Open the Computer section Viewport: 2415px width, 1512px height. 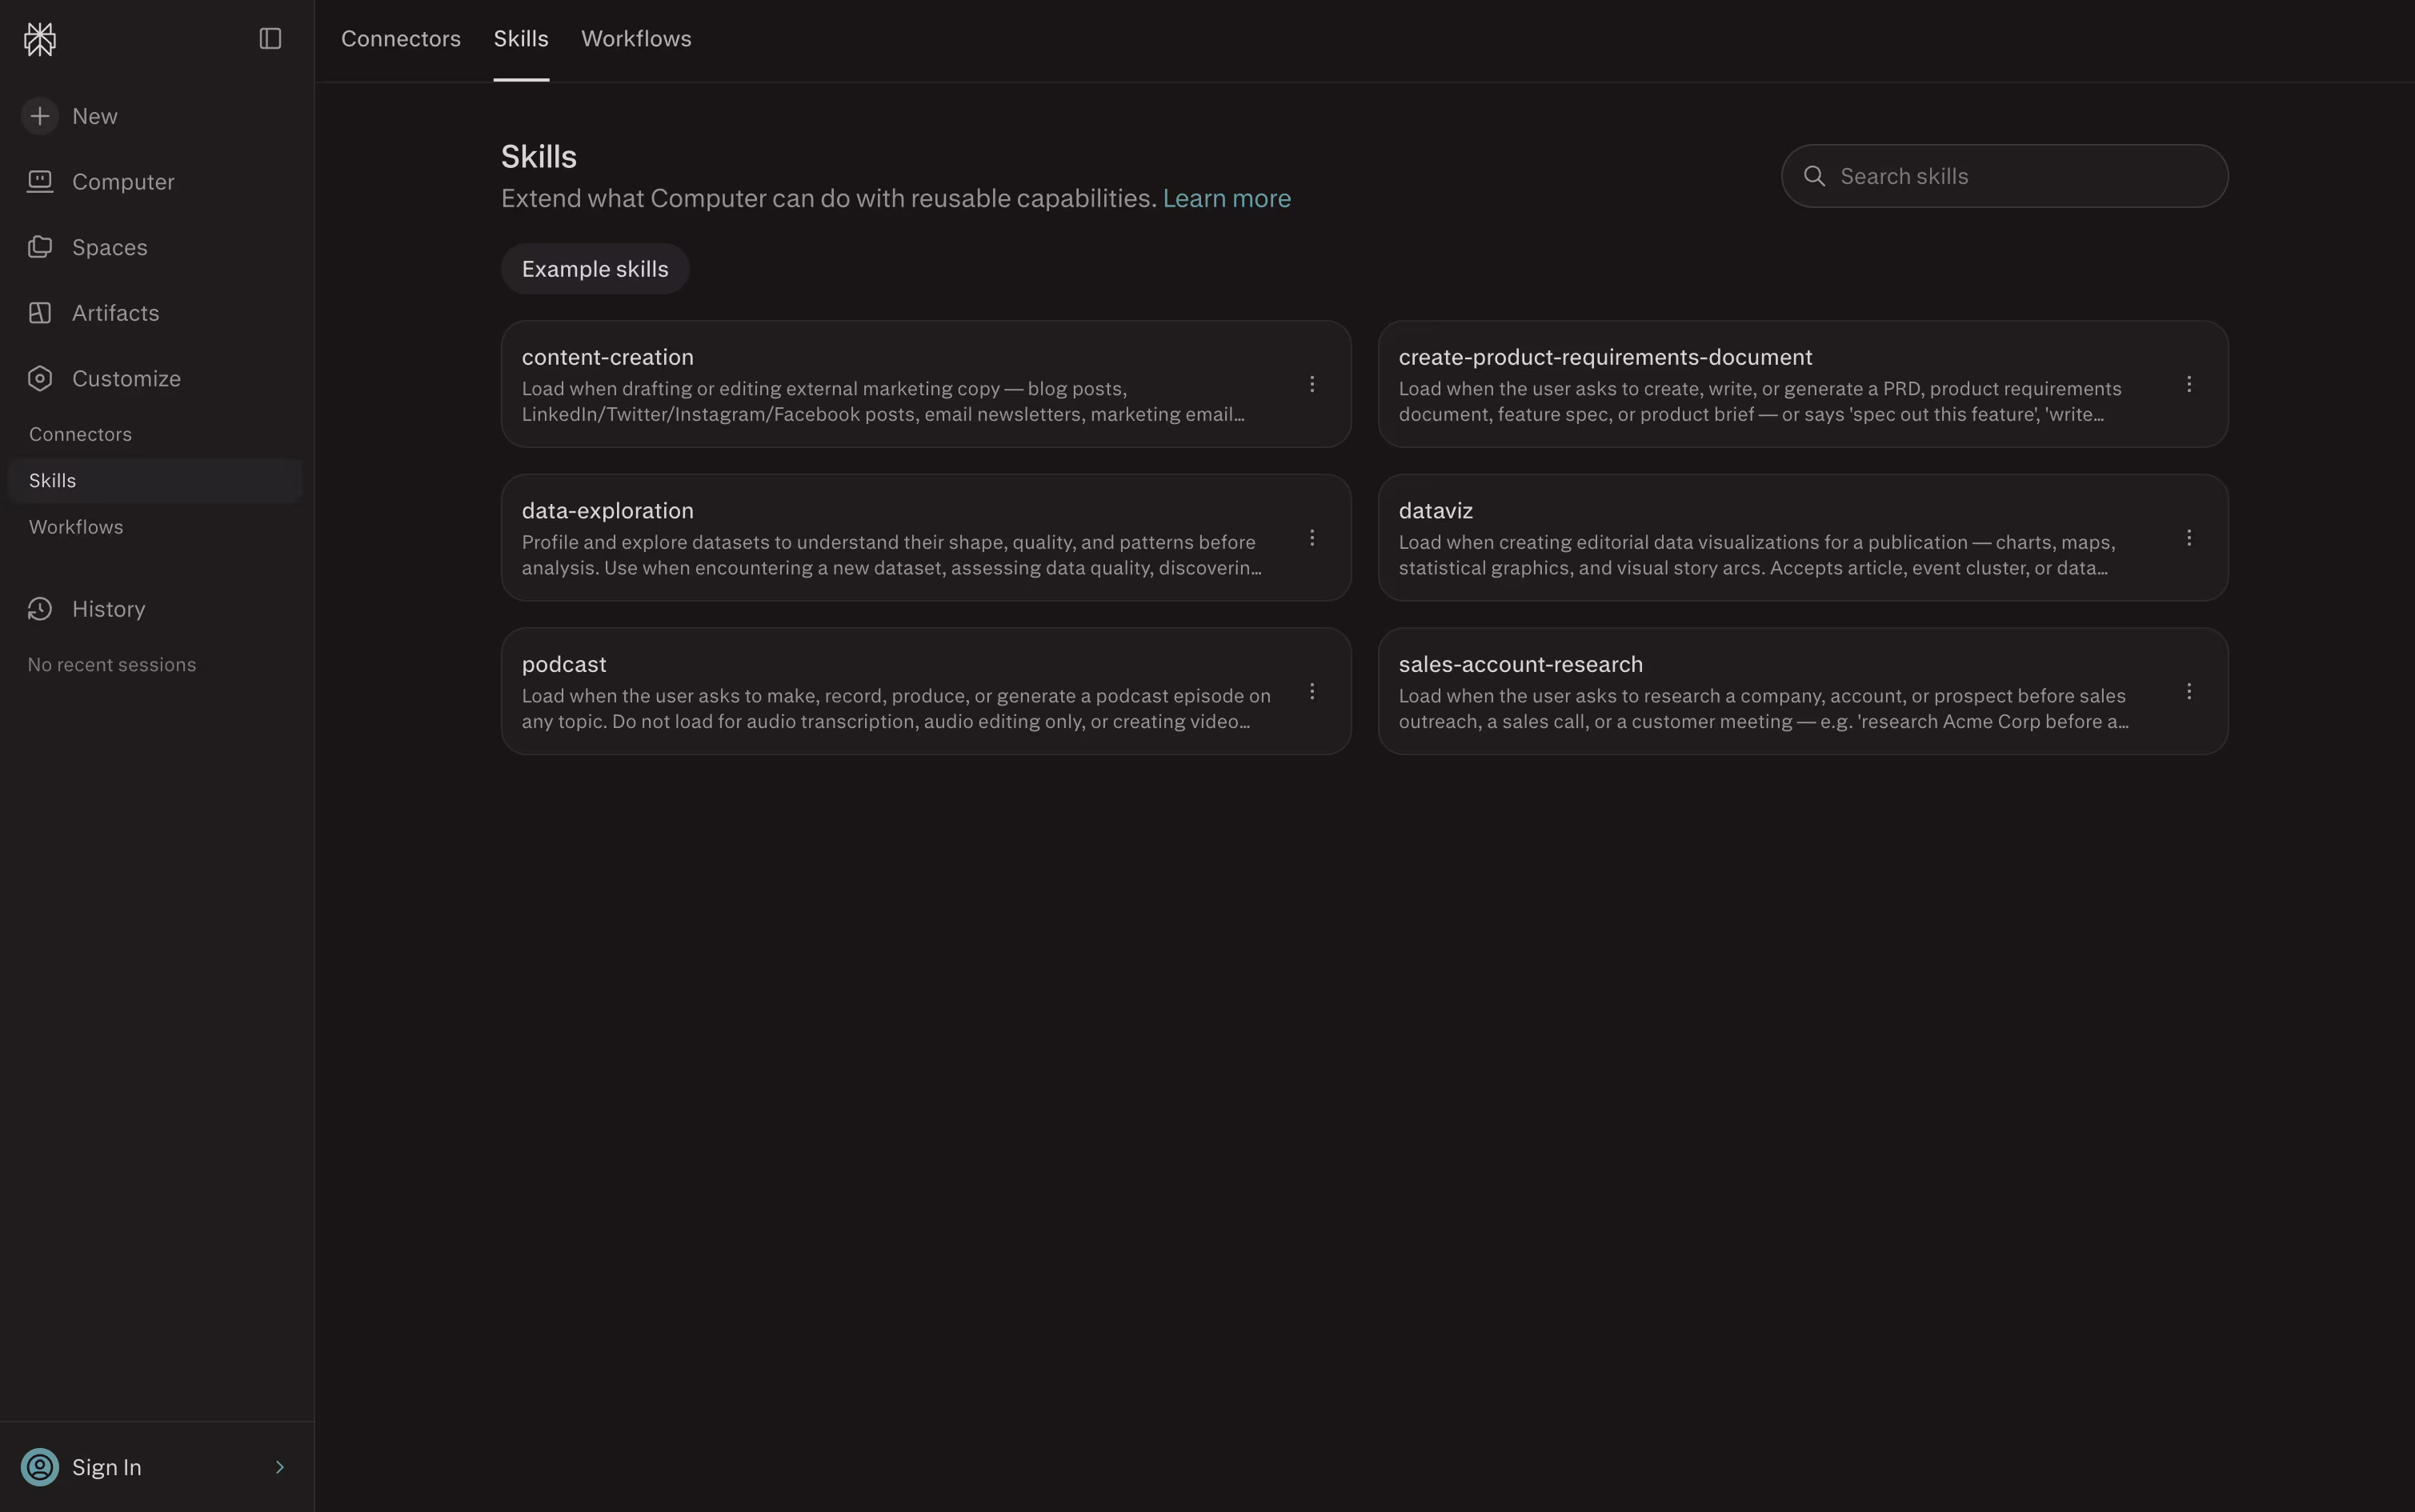123,182
